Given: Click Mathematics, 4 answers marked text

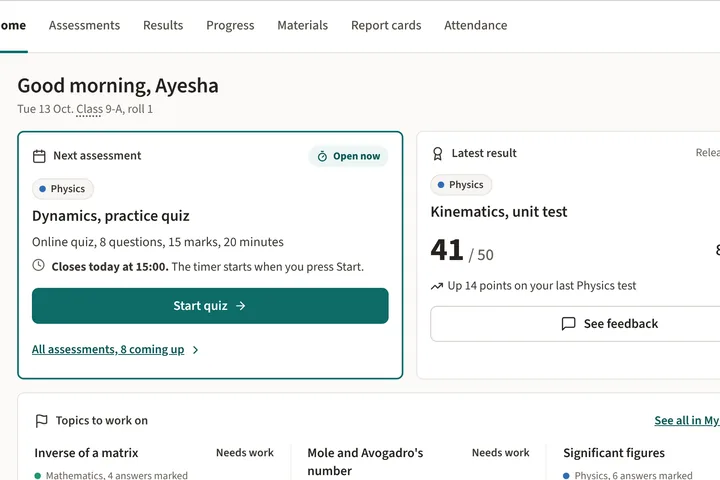Looking at the screenshot, I should click(x=117, y=475).
